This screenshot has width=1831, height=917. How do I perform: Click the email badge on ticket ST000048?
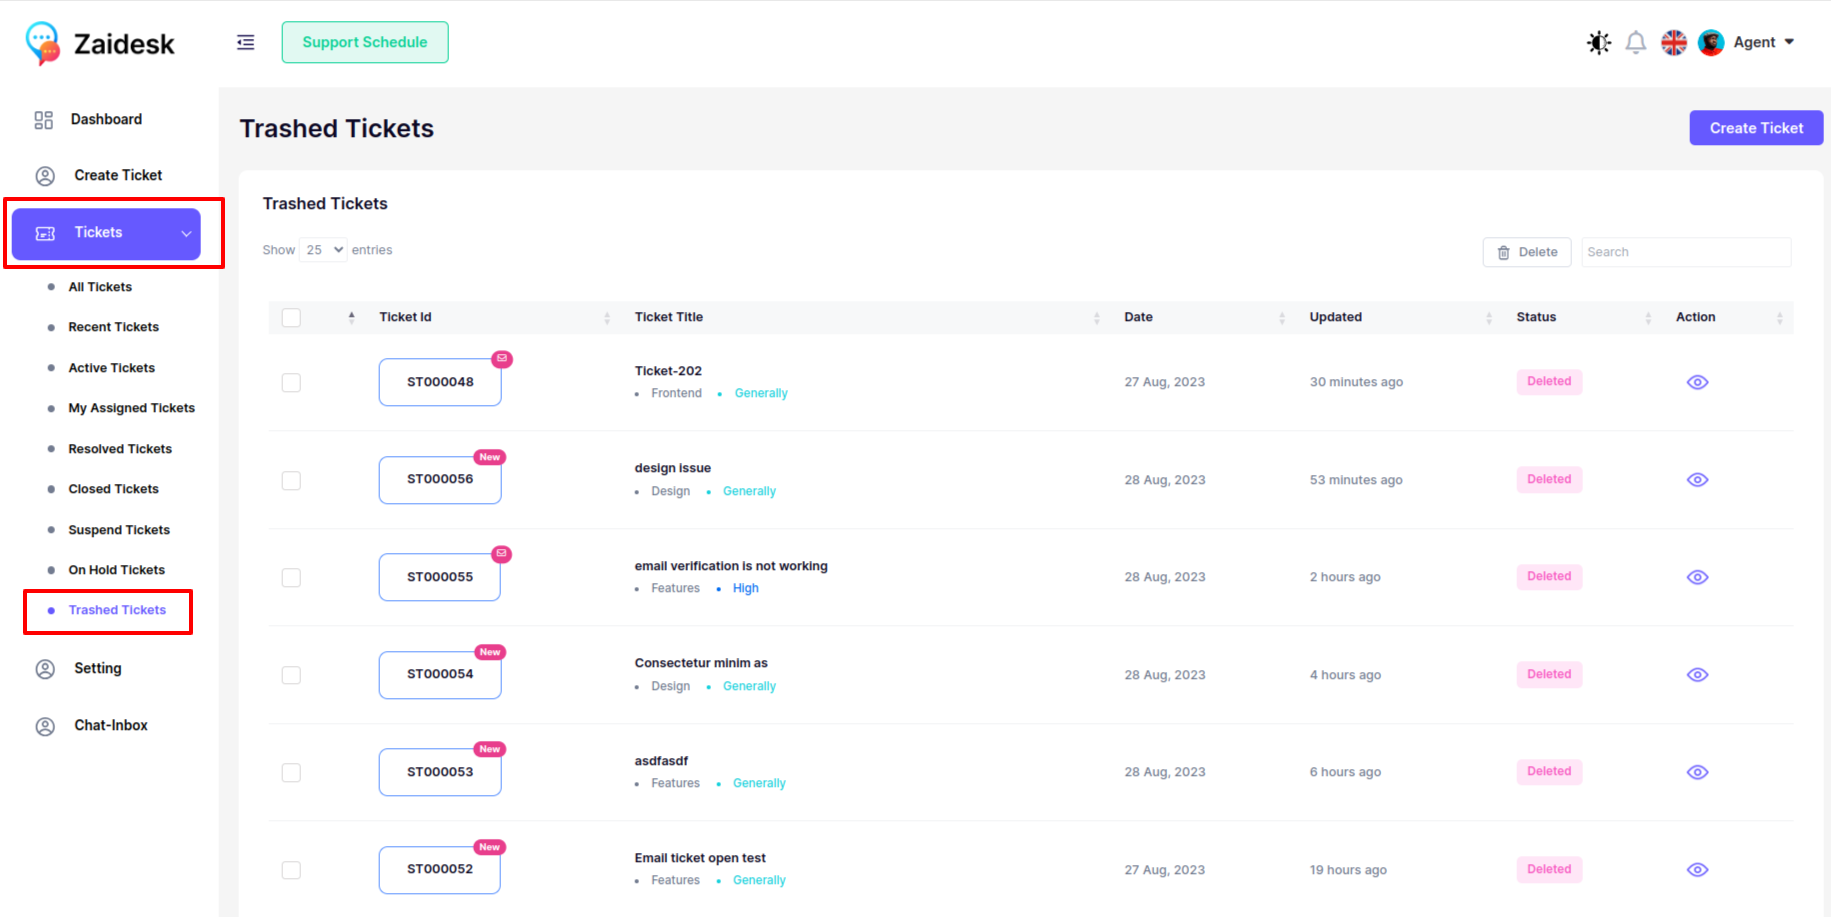502,359
